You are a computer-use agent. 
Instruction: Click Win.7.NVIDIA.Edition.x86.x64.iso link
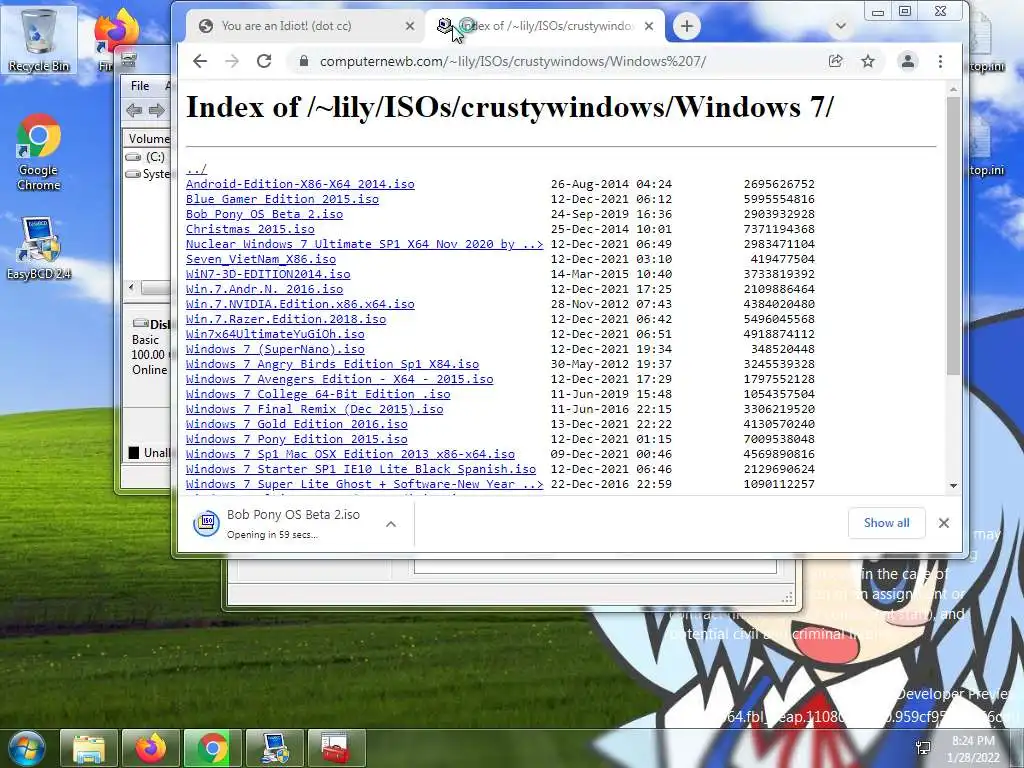click(300, 304)
